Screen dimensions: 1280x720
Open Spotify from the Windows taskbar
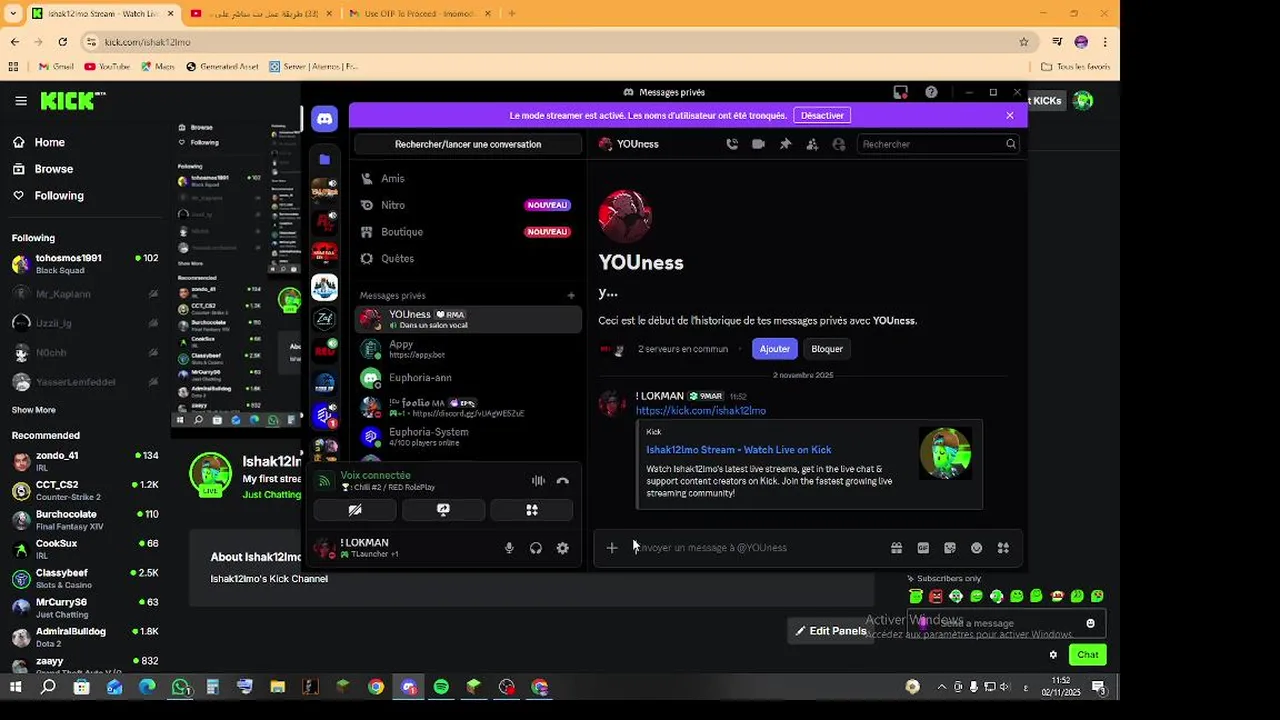click(x=441, y=687)
